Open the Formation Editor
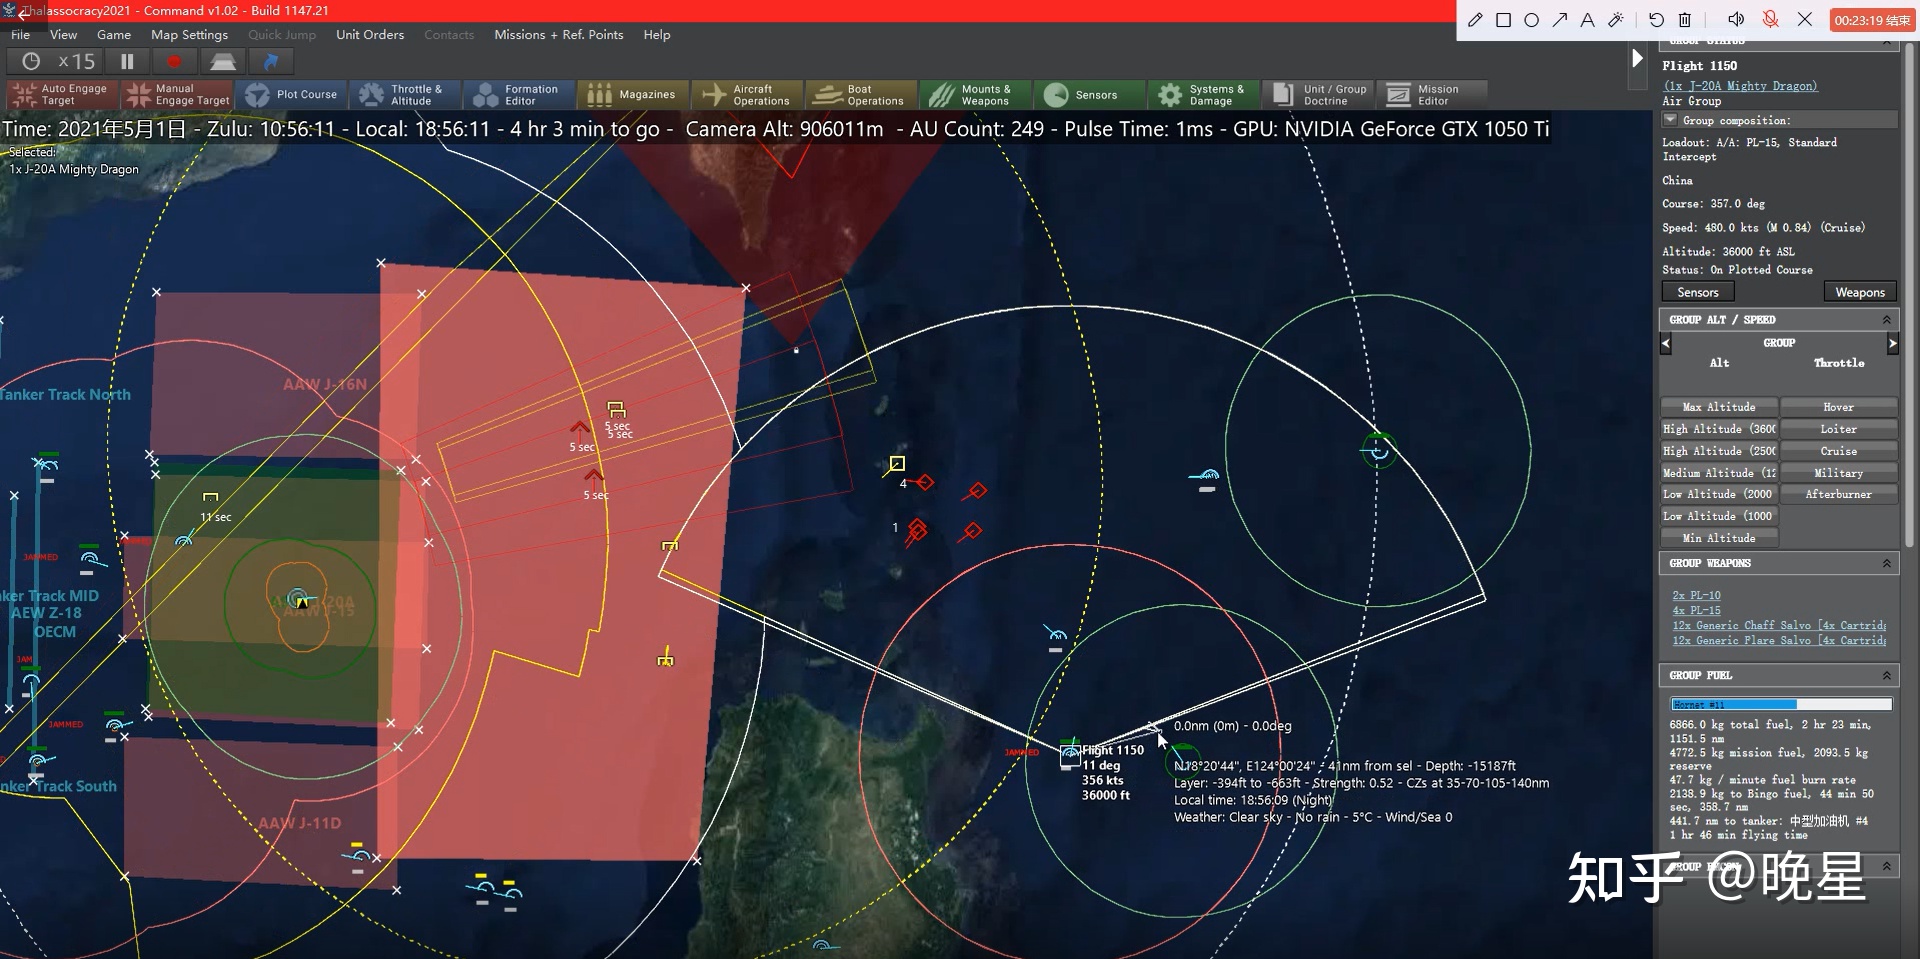The image size is (1920, 959). (517, 95)
